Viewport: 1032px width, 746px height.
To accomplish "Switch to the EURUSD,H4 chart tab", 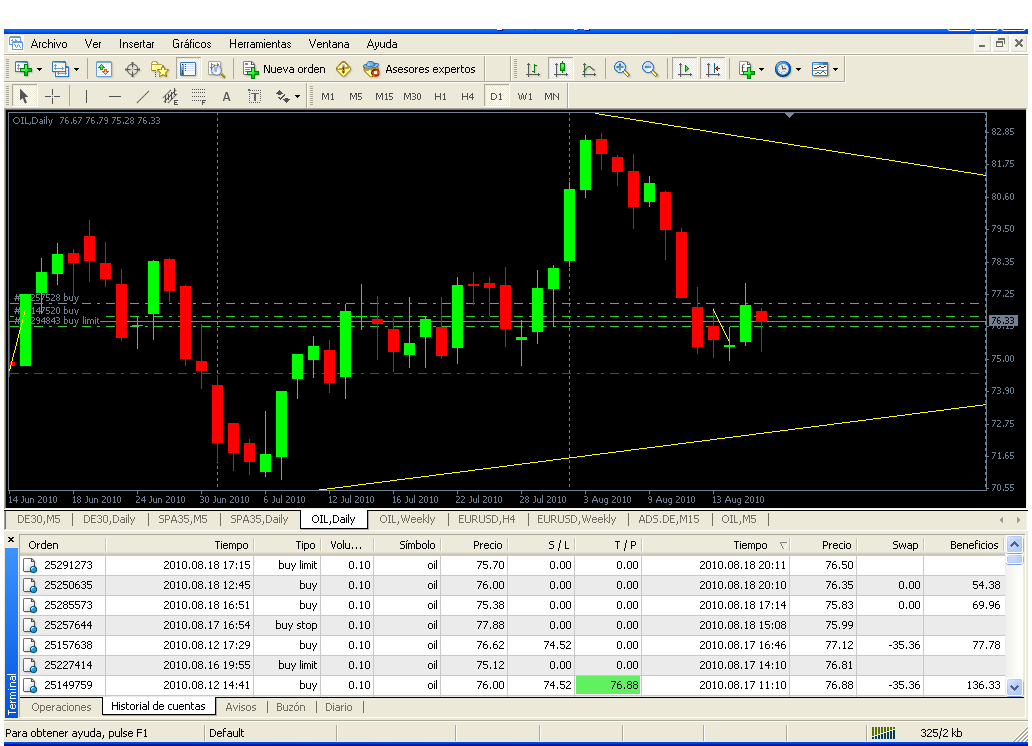I will pyautogui.click(x=486, y=520).
